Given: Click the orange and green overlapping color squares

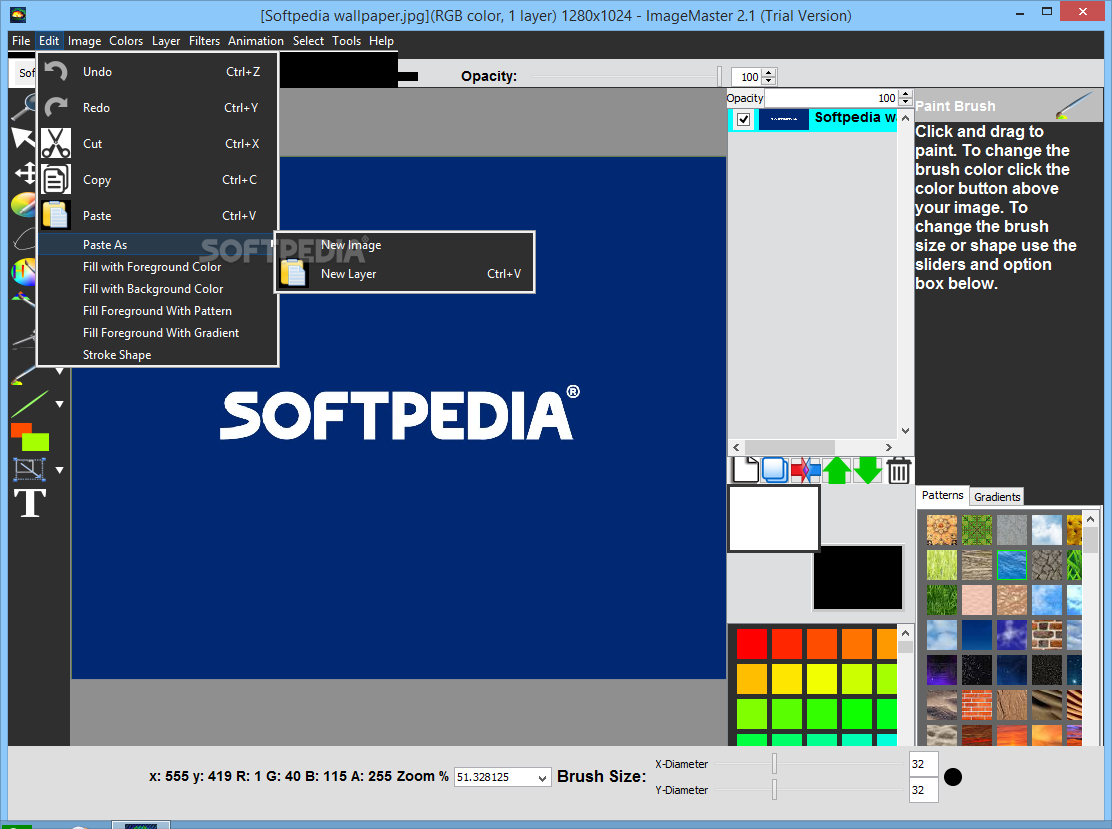Looking at the screenshot, I should pos(30,437).
